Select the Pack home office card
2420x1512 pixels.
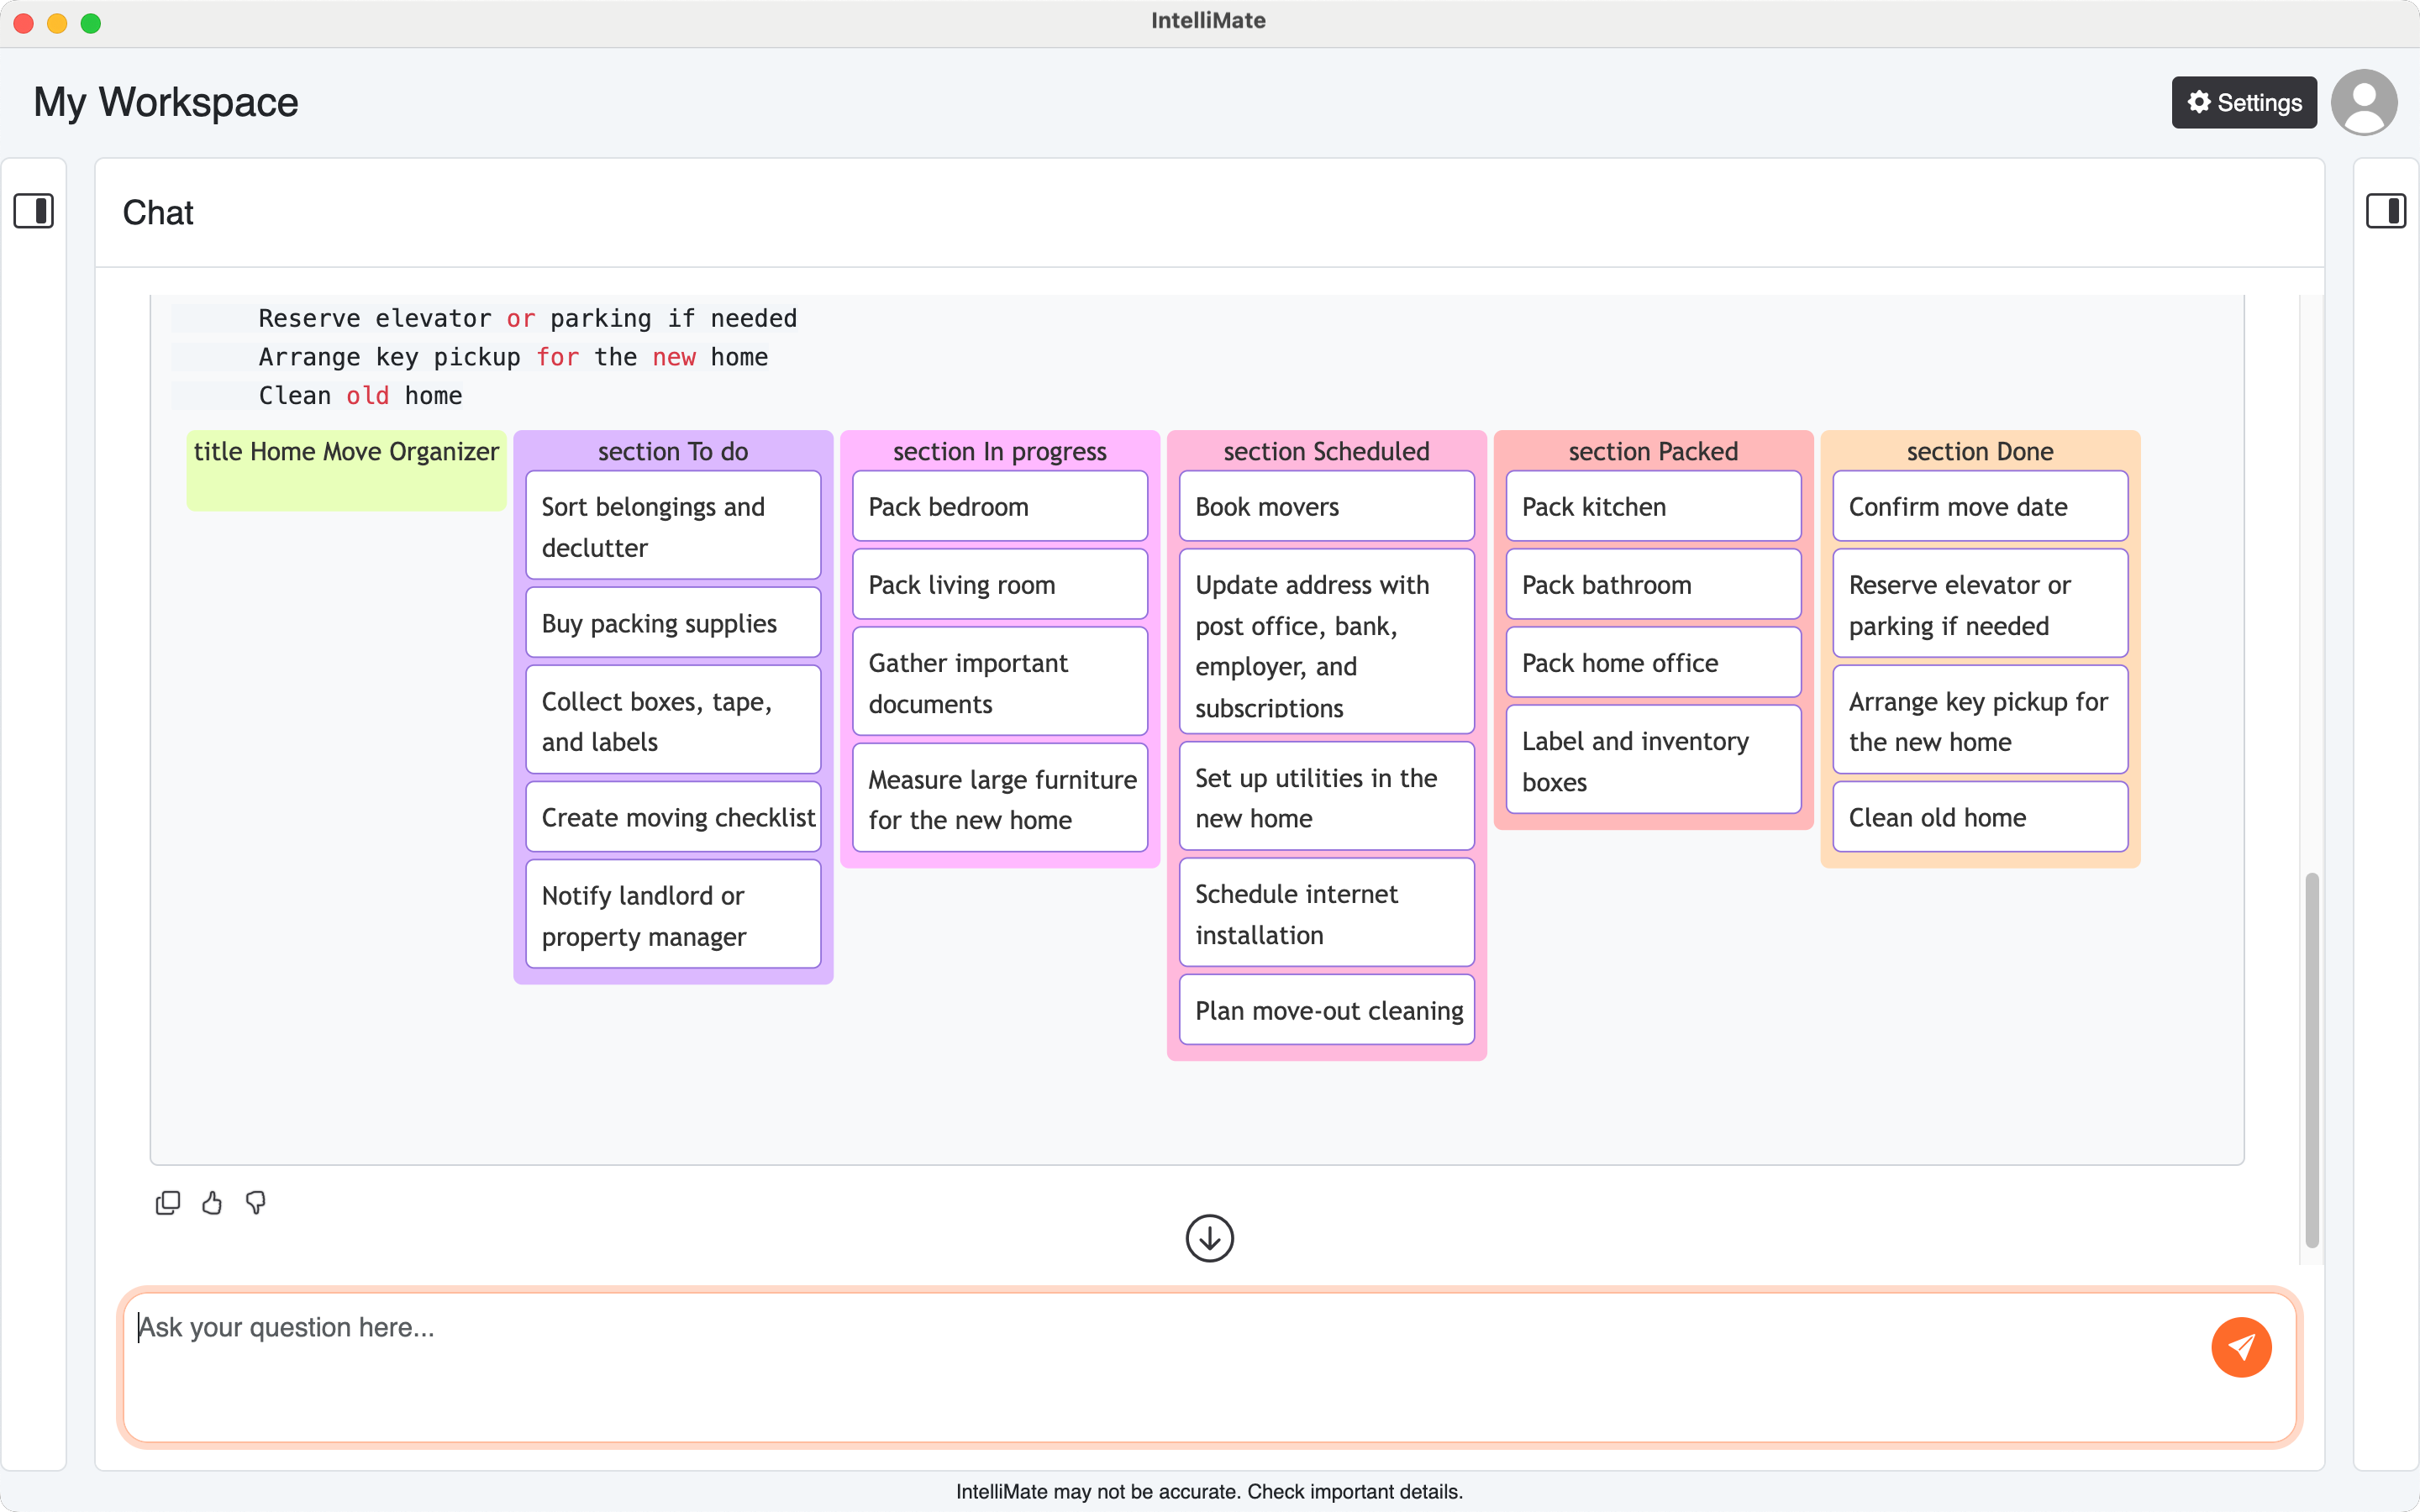1653,662
